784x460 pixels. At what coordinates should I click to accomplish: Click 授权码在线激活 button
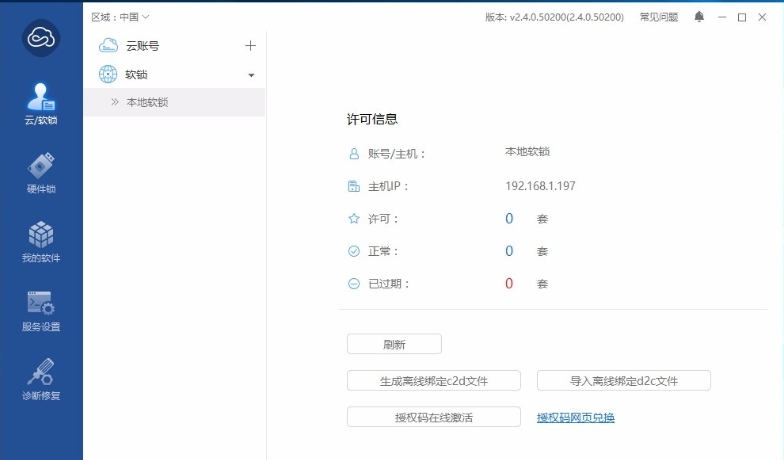click(434, 417)
